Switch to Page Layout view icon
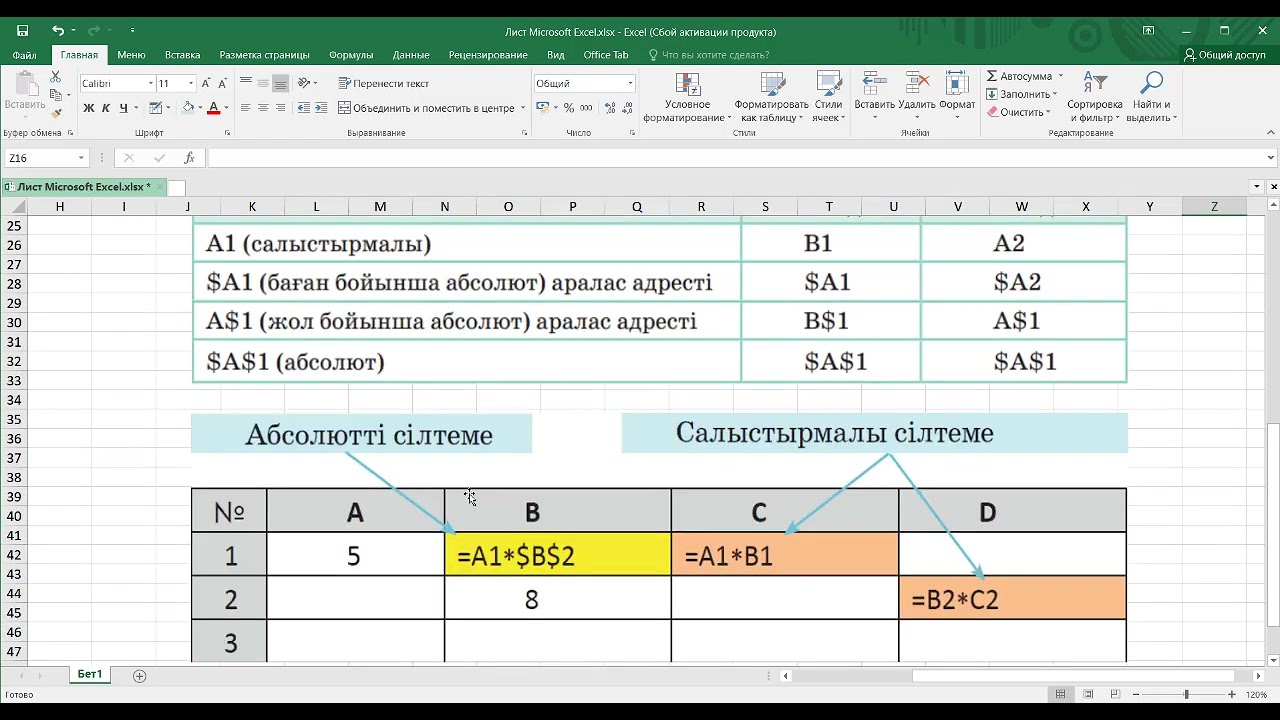 pyautogui.click(x=1088, y=694)
